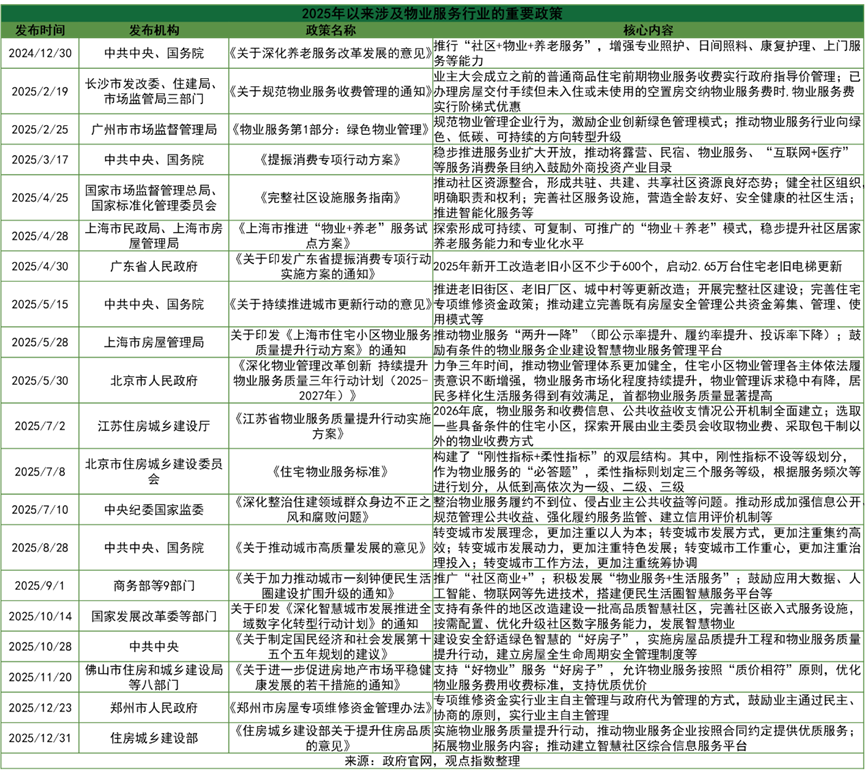Screen dimensions: 865x776
Task: Click last data row cell under '发布机构'
Action: [154, 738]
